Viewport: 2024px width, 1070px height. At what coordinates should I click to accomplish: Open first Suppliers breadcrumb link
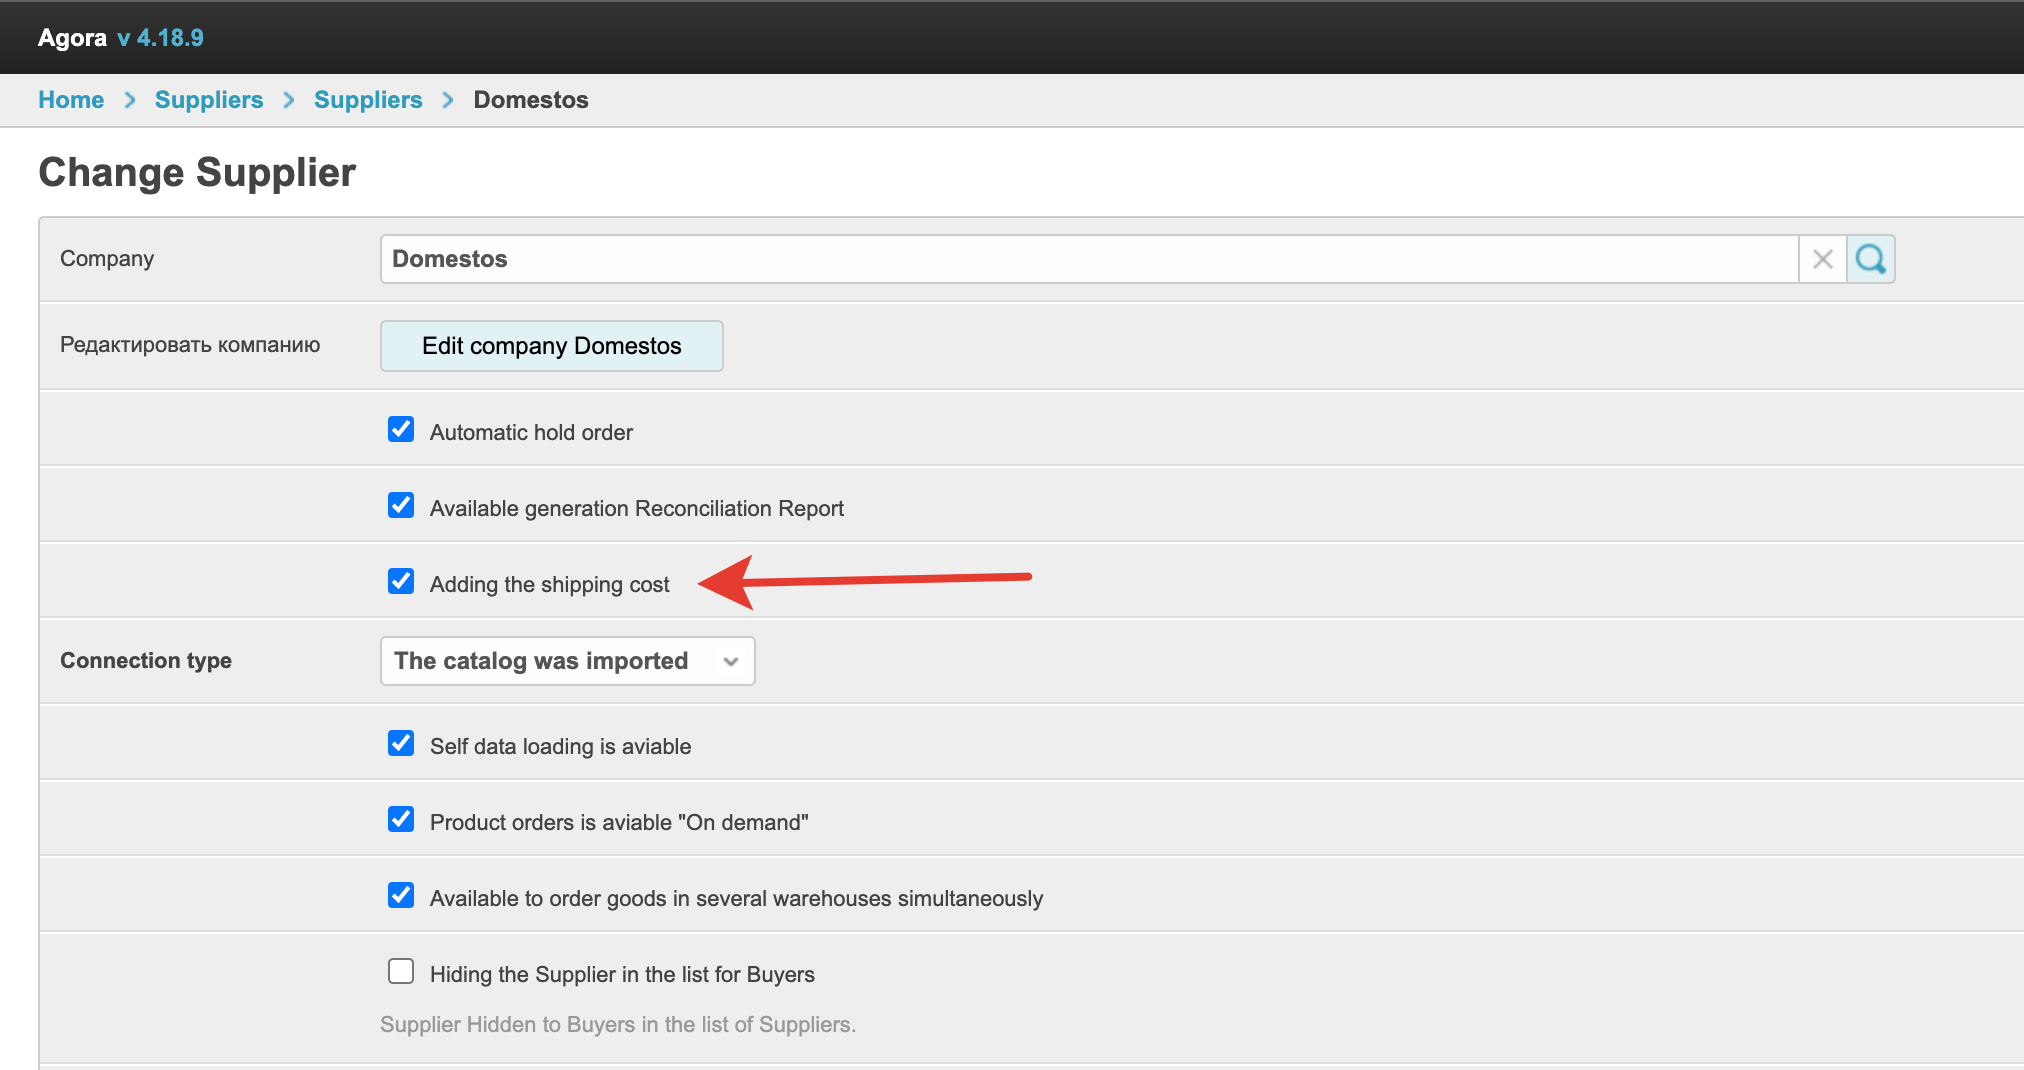[209, 100]
